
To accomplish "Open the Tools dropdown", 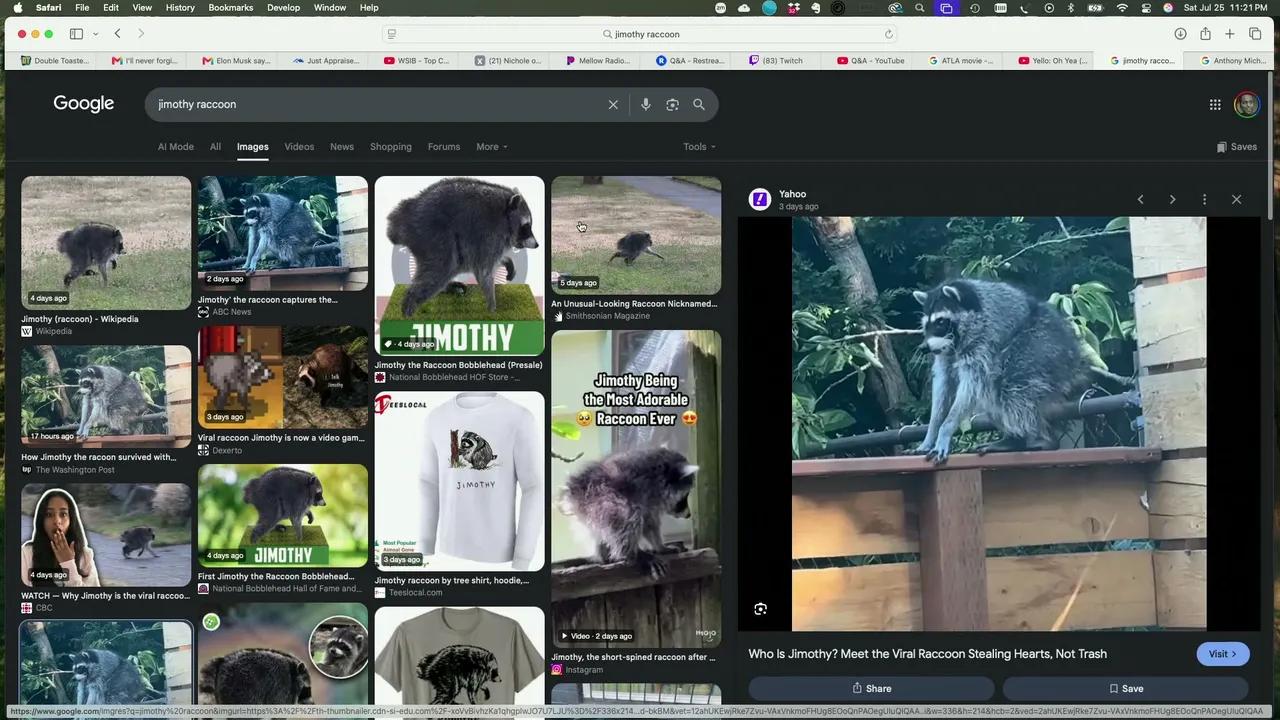I will coord(699,147).
